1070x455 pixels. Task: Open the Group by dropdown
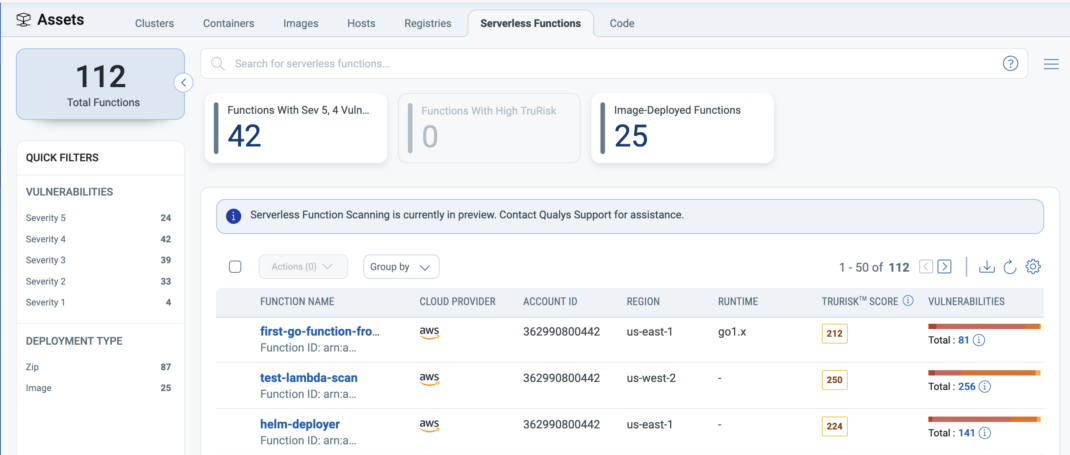[401, 267]
